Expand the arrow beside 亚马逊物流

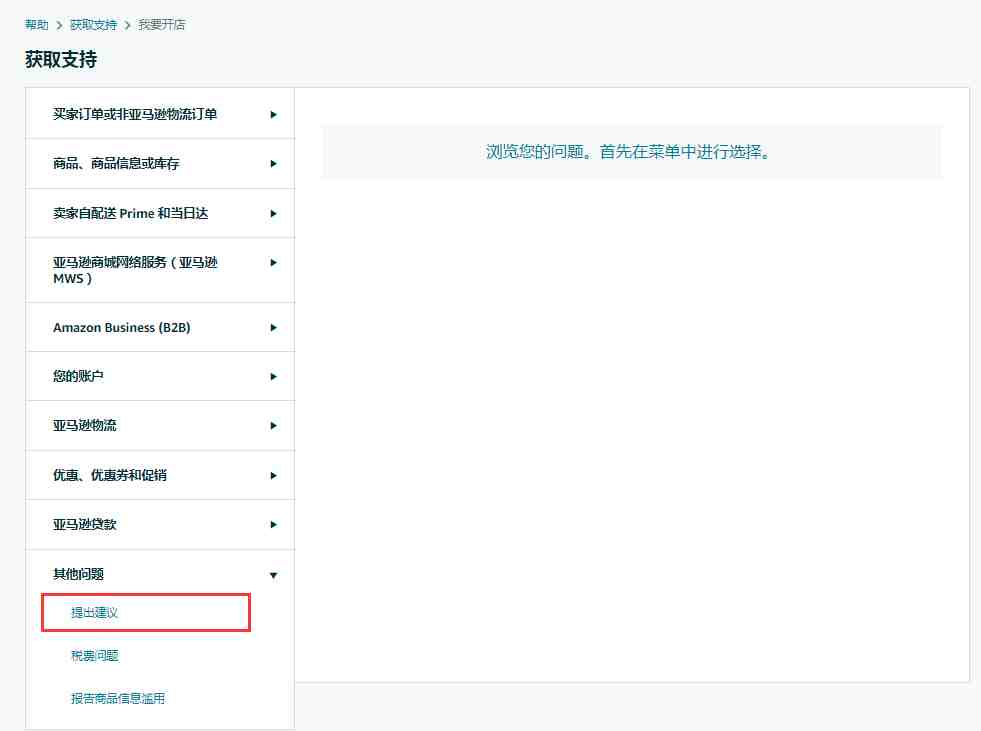coord(273,426)
